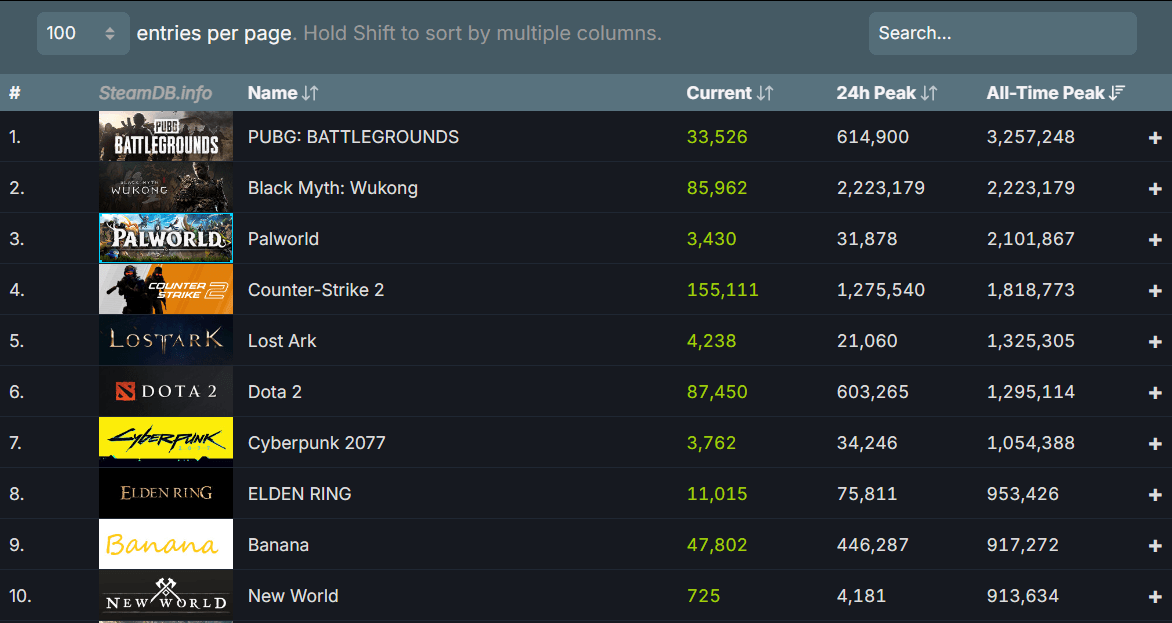Click the Dota 2 logo image
1172x623 pixels.
[166, 391]
